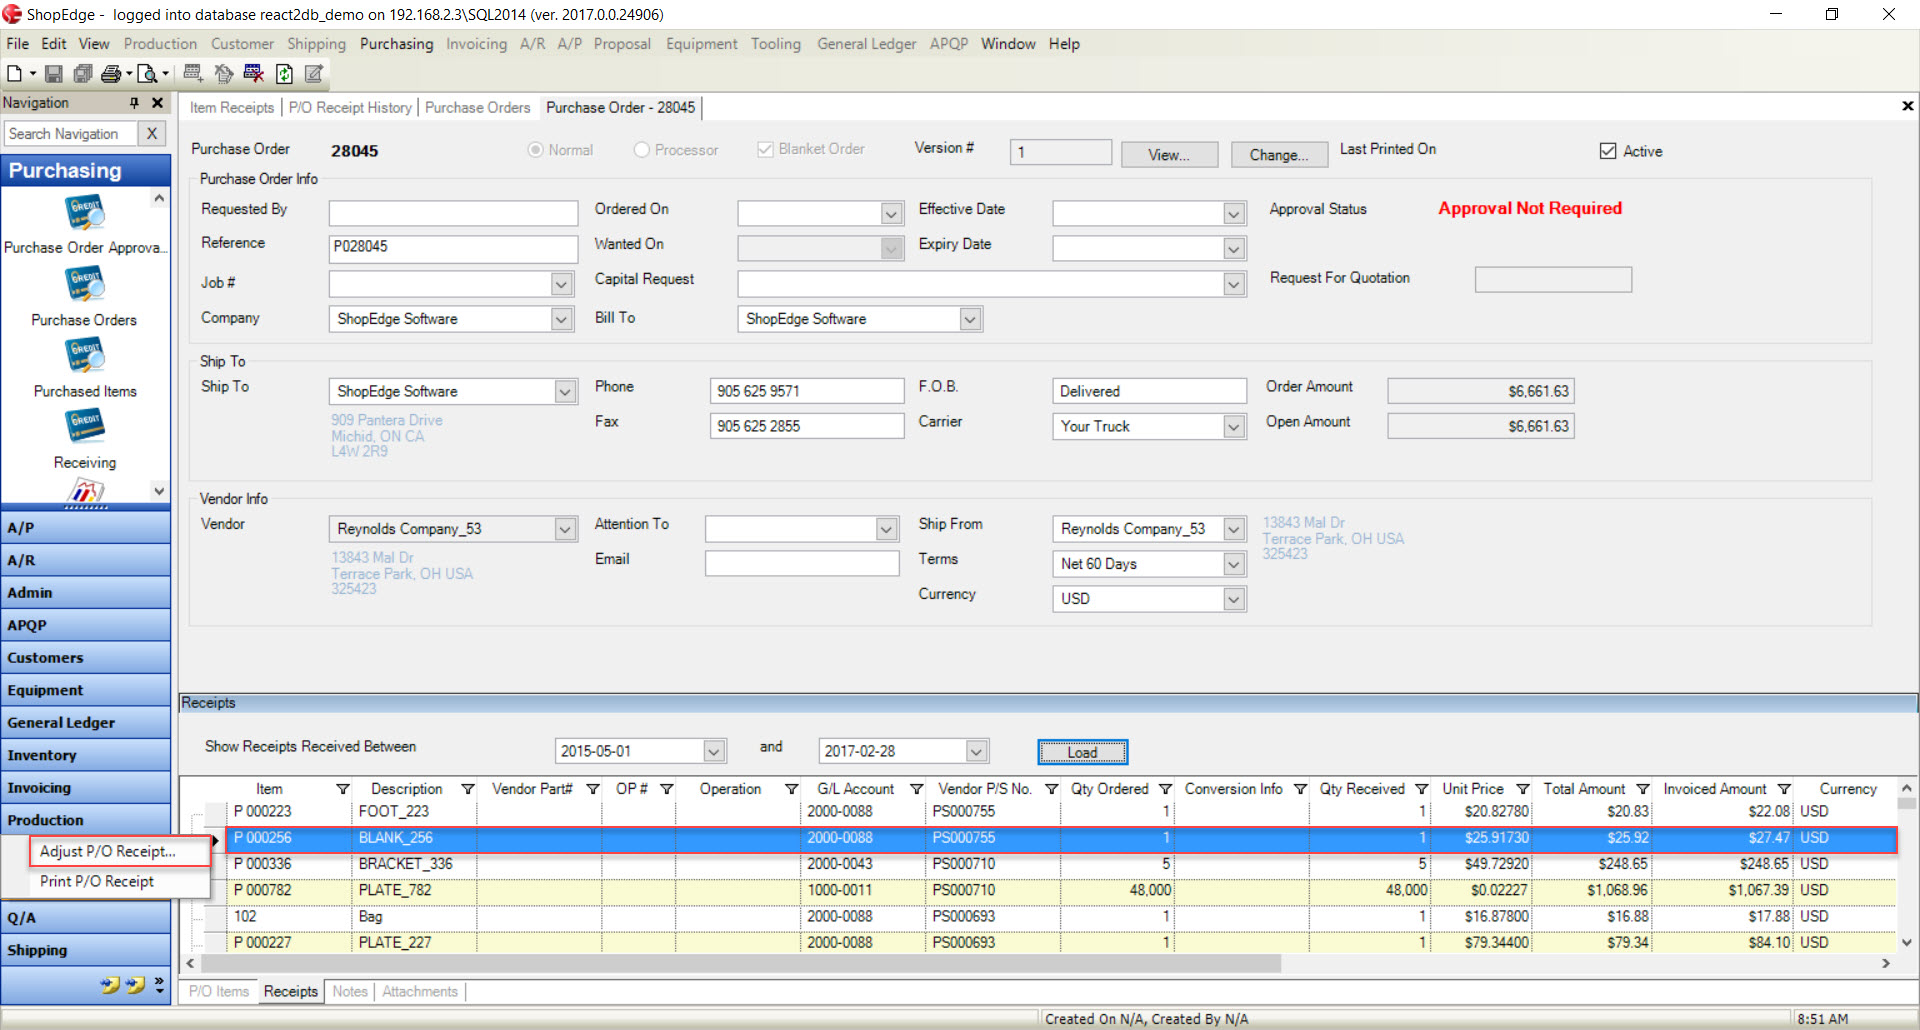Toggle the Active checkbox
This screenshot has height=1030, width=1920.
pos(1608,151)
